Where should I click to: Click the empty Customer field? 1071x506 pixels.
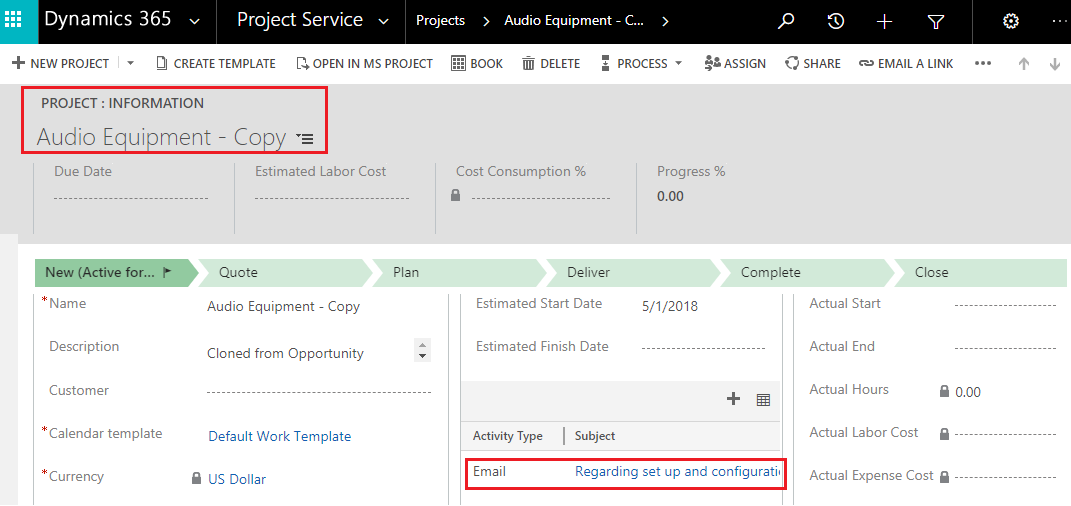318,393
